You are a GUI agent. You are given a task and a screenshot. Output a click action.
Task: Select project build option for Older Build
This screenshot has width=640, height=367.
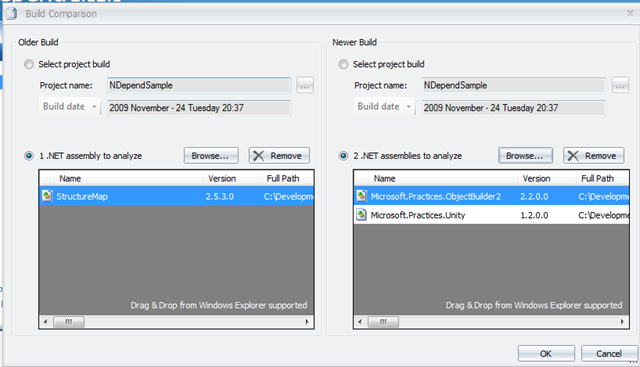coord(29,65)
